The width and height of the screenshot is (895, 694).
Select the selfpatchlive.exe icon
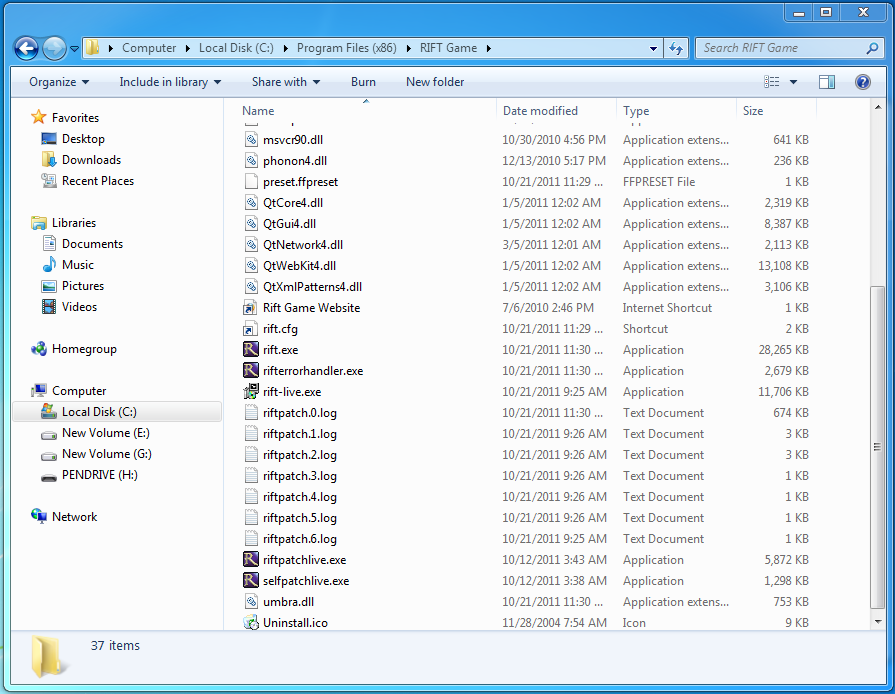coord(251,580)
